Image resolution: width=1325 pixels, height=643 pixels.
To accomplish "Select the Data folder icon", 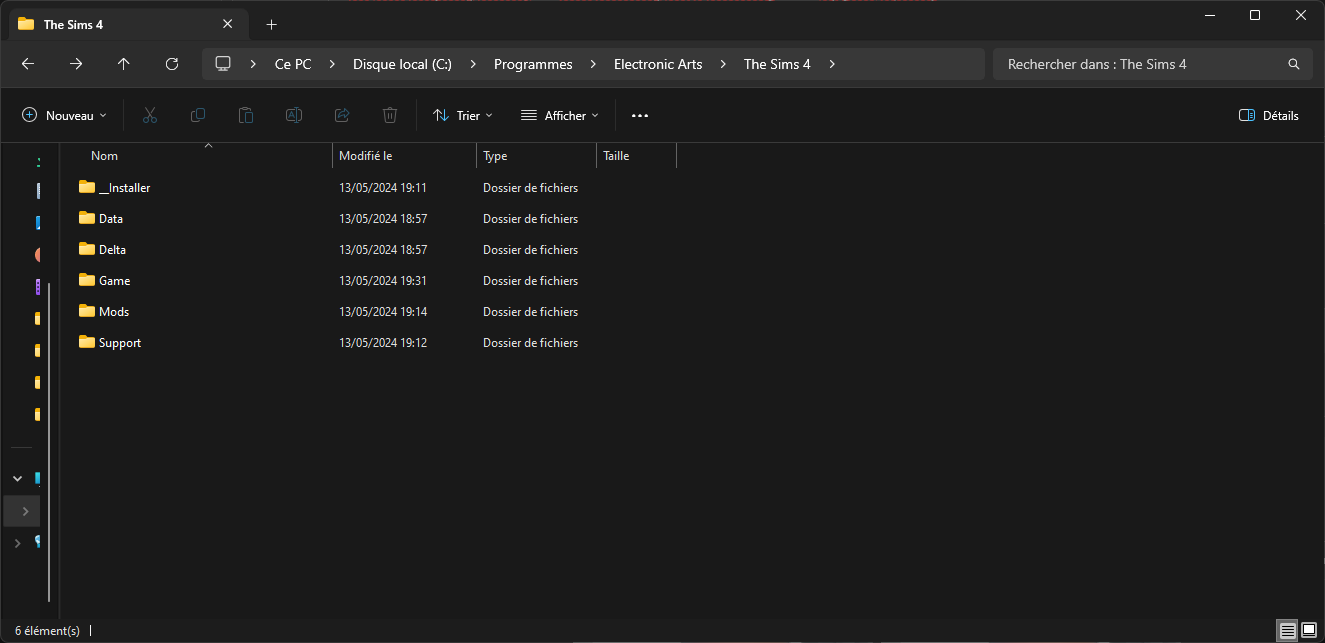I will coord(87,218).
